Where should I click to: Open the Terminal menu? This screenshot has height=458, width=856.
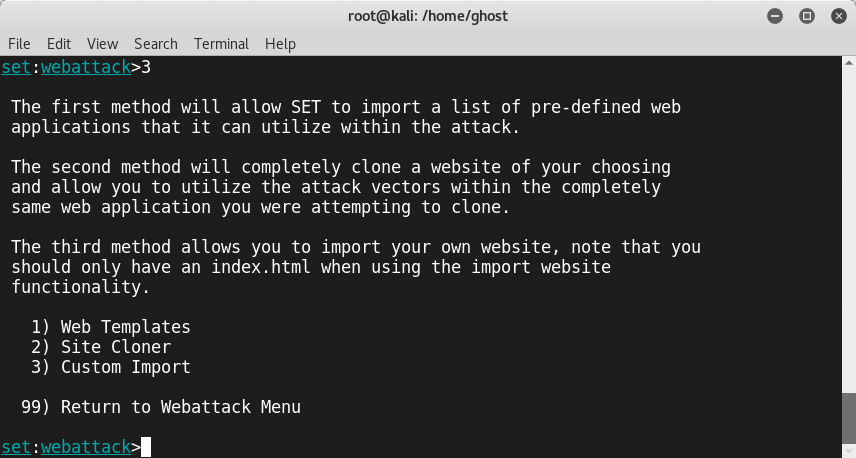click(221, 44)
